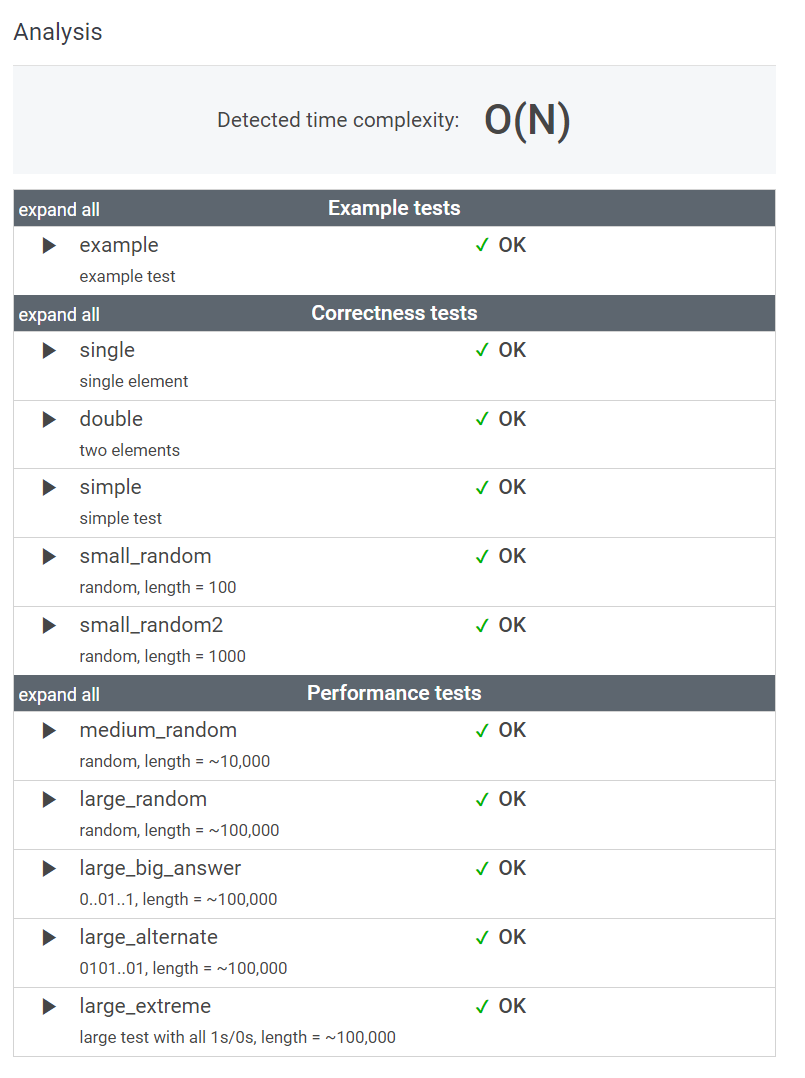Click expand all in Correctness tests header
The image size is (805, 1078).
click(x=59, y=315)
